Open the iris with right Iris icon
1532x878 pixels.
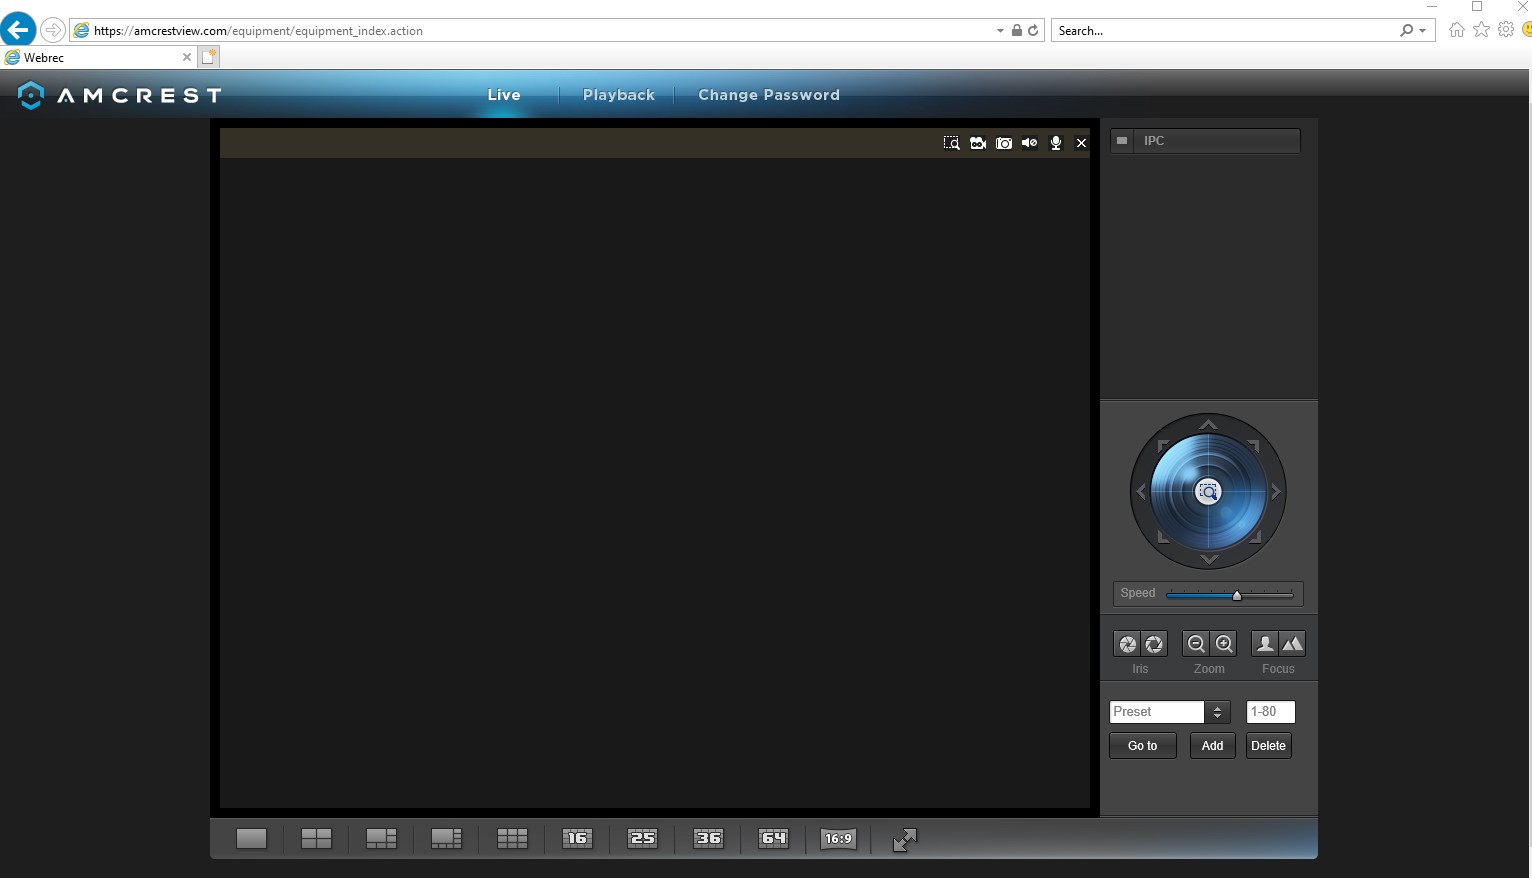[1154, 644]
